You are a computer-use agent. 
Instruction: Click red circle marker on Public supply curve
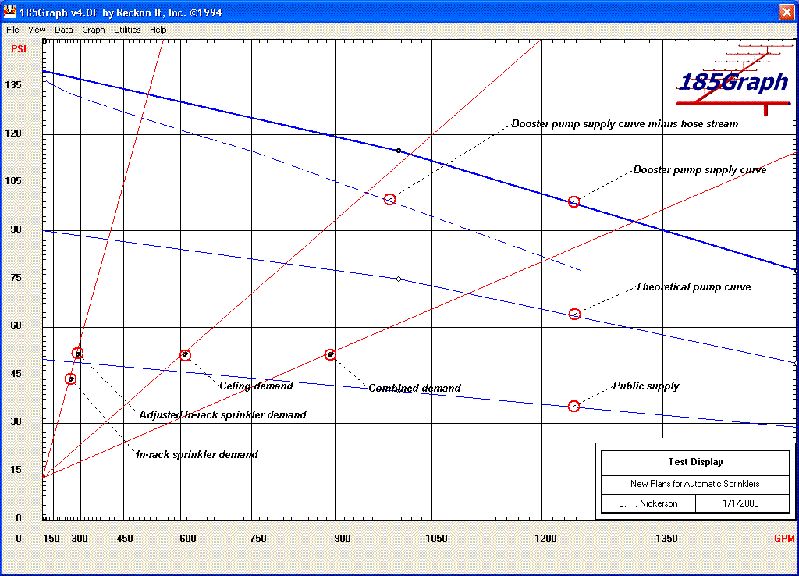click(x=574, y=406)
